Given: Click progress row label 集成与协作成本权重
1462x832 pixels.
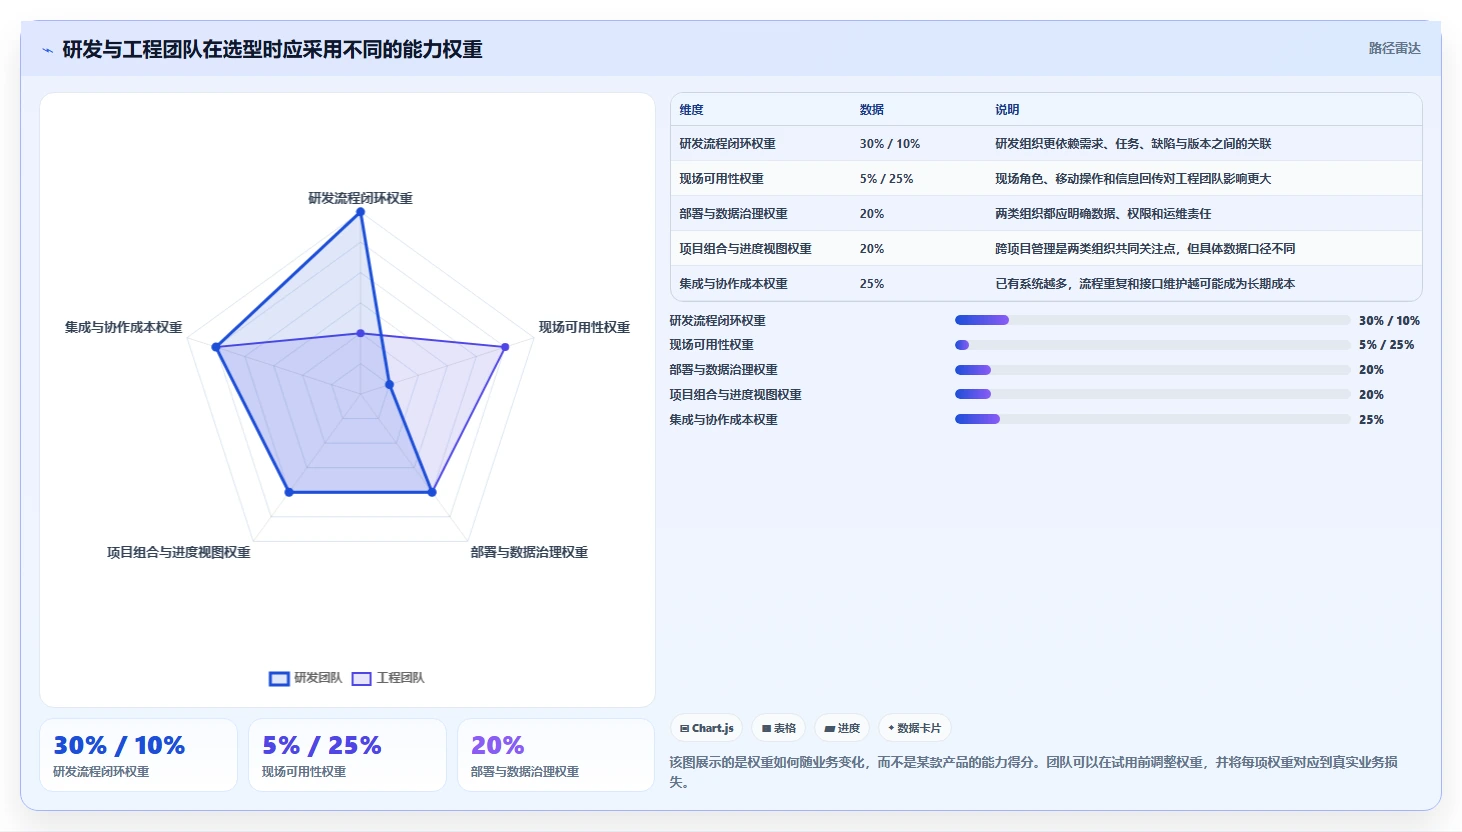Looking at the screenshot, I should point(723,420).
